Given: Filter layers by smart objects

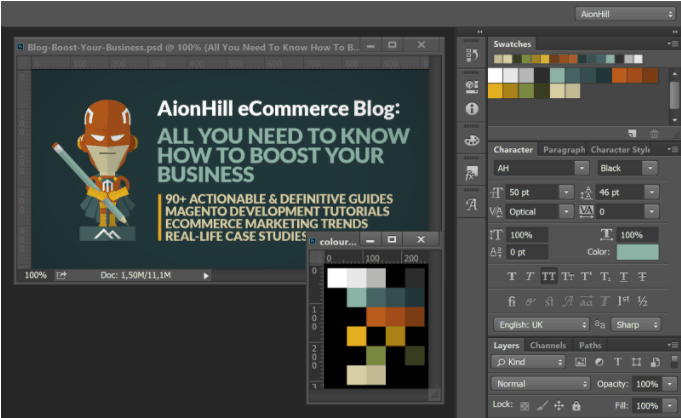Looking at the screenshot, I should click(x=655, y=362).
